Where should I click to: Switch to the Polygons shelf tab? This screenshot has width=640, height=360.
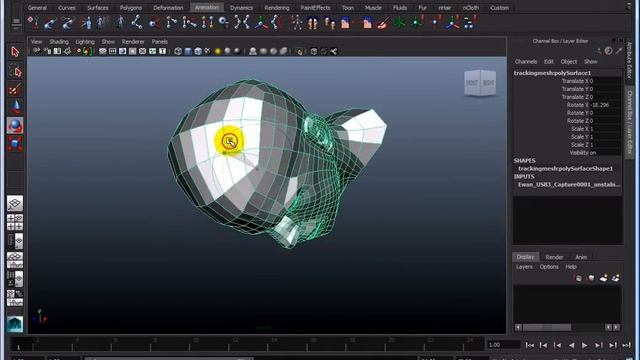click(131, 8)
